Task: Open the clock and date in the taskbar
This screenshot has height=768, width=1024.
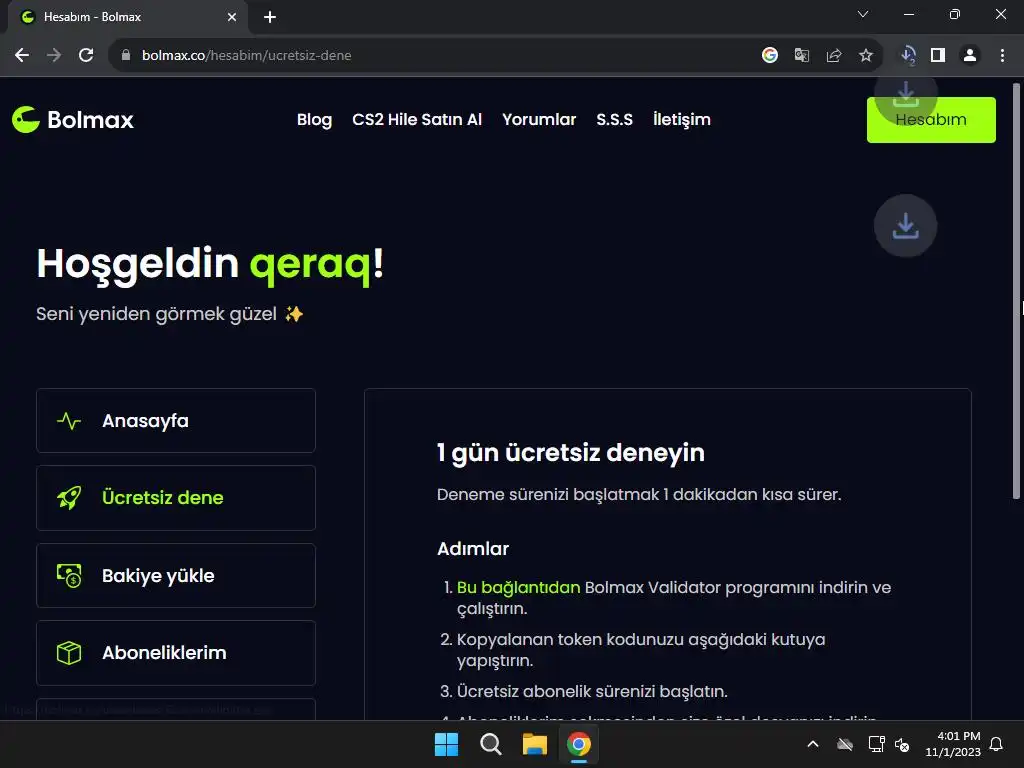Action: 953,744
